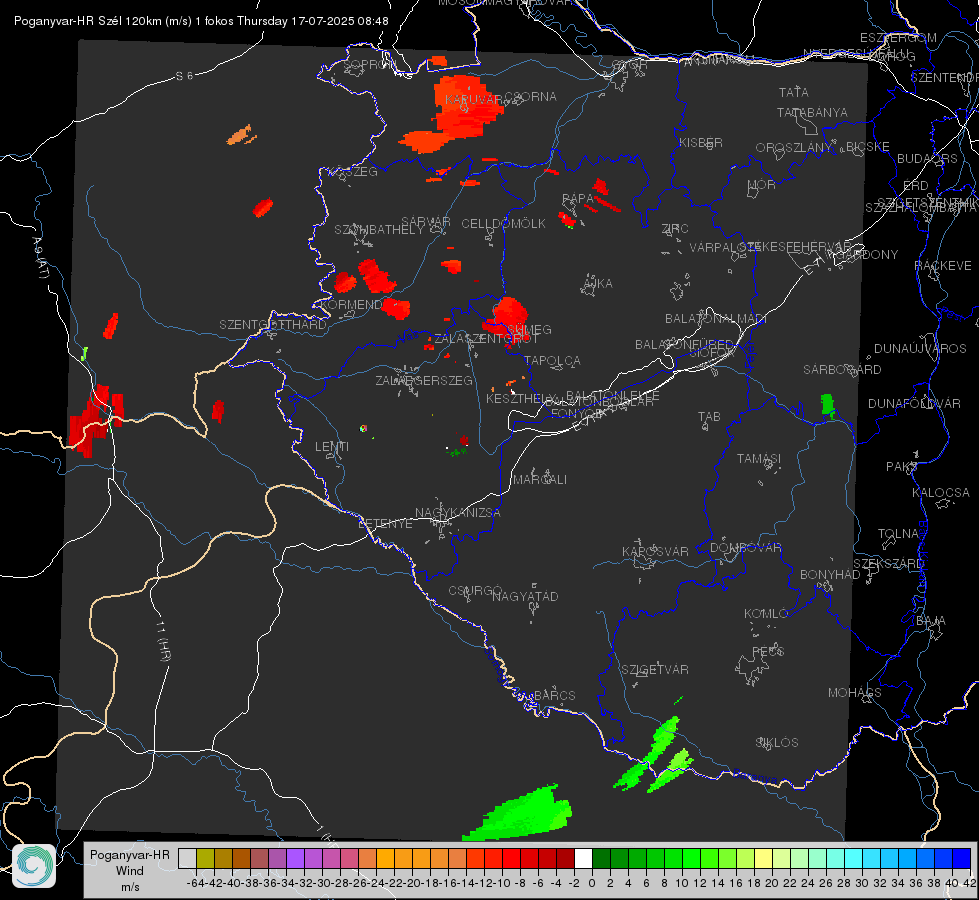Select the KISBER town label
Image resolution: width=979 pixels, height=900 pixels.
pyautogui.click(x=701, y=142)
